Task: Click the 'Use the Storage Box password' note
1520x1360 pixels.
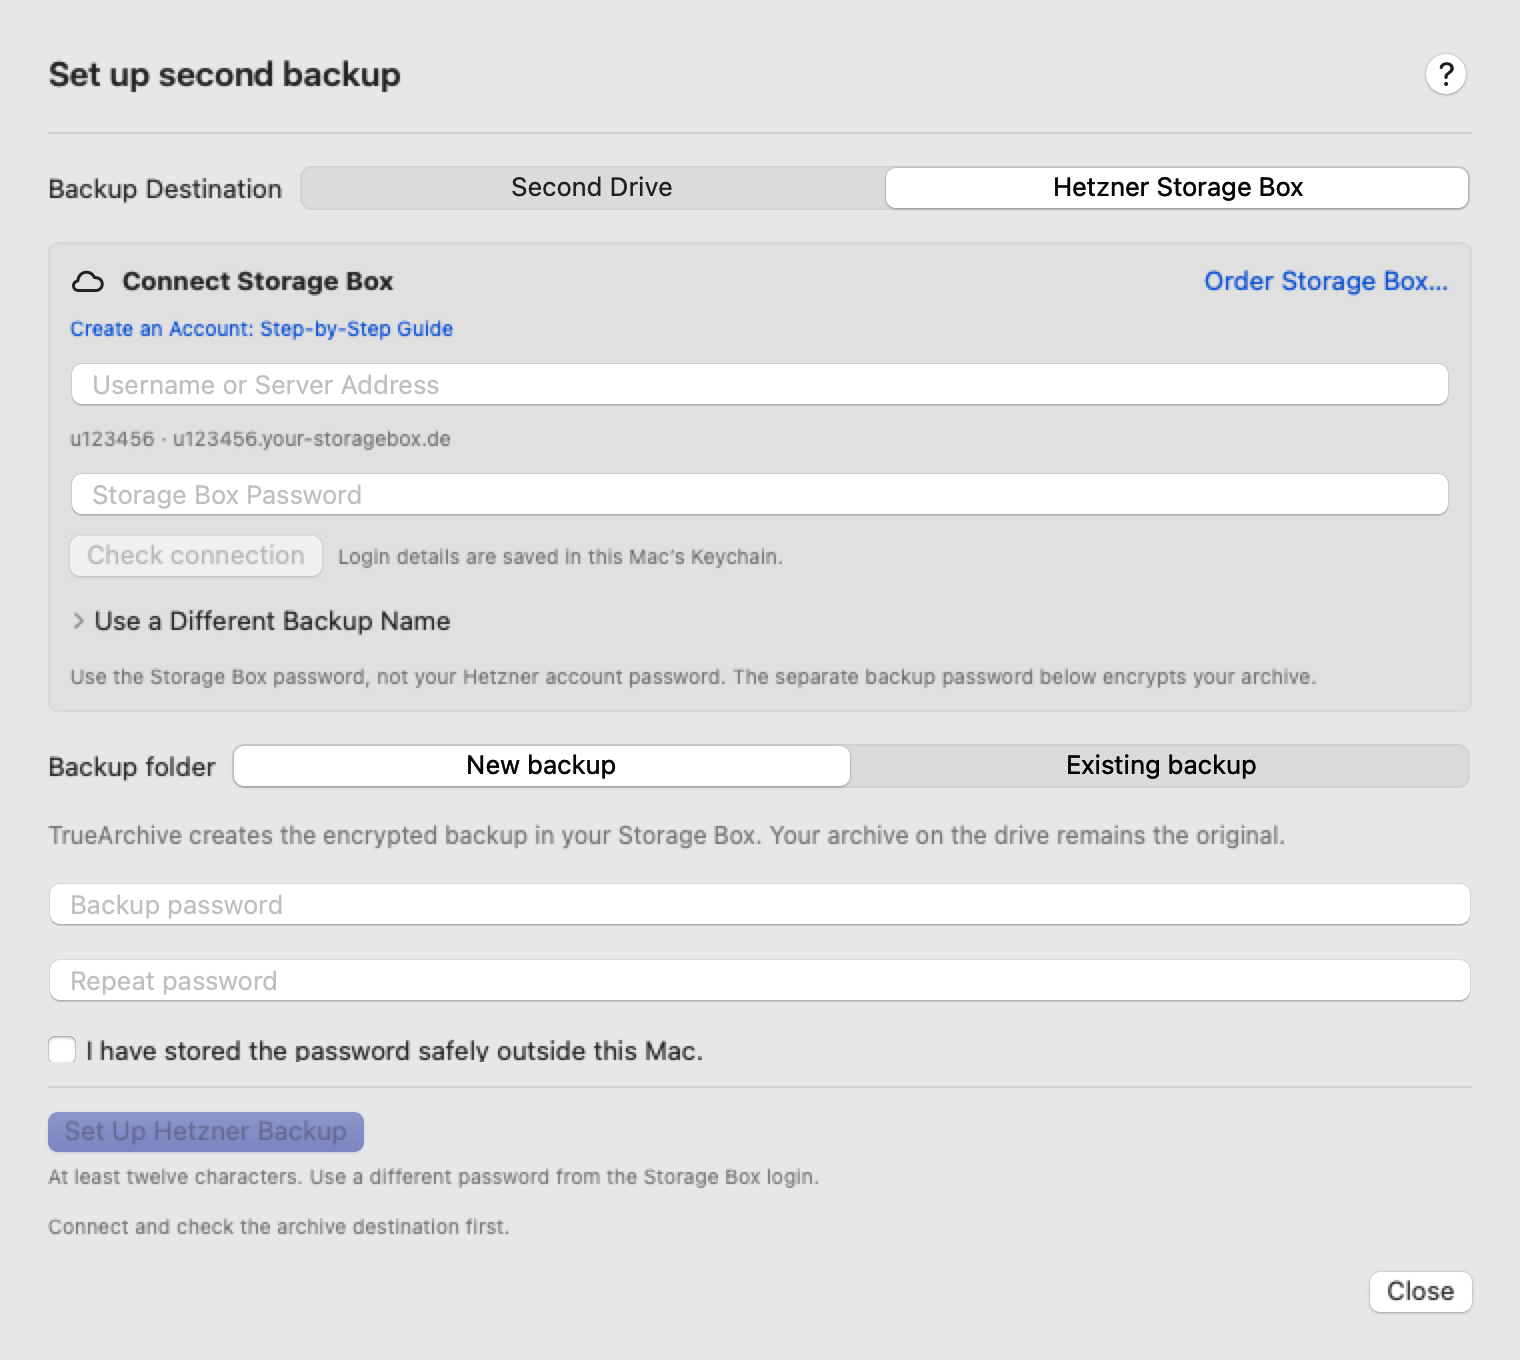Action: point(693,677)
